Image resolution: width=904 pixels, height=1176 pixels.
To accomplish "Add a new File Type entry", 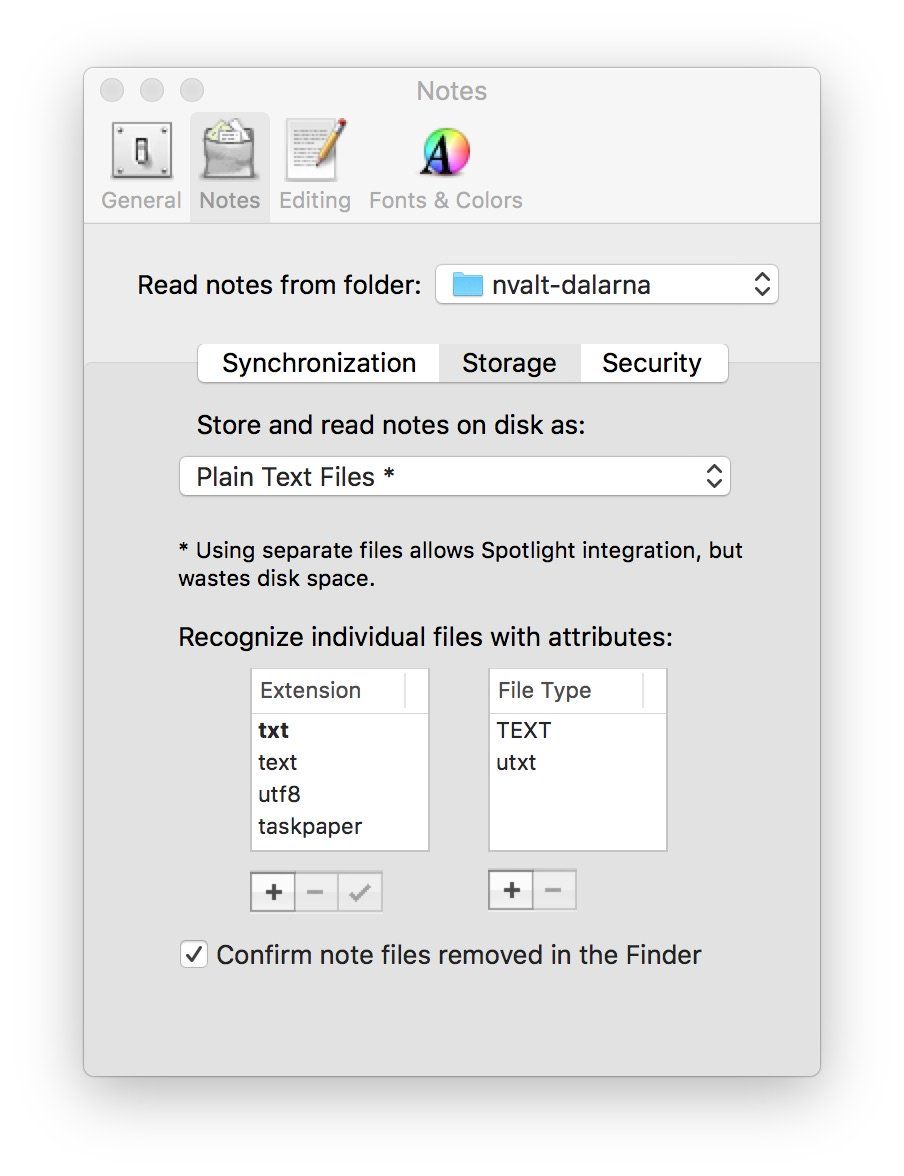I will pyautogui.click(x=511, y=890).
